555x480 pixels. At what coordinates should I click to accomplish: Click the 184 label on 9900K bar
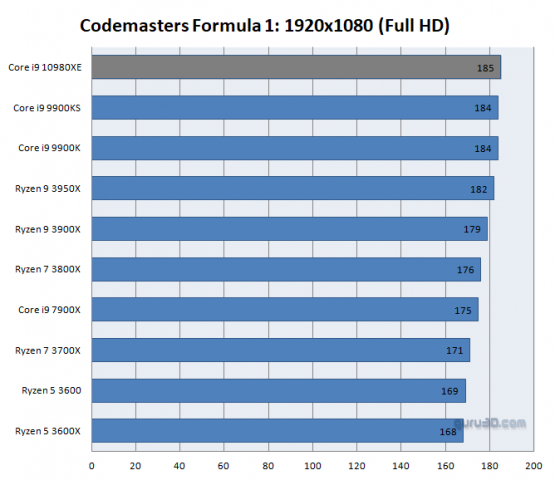483,149
